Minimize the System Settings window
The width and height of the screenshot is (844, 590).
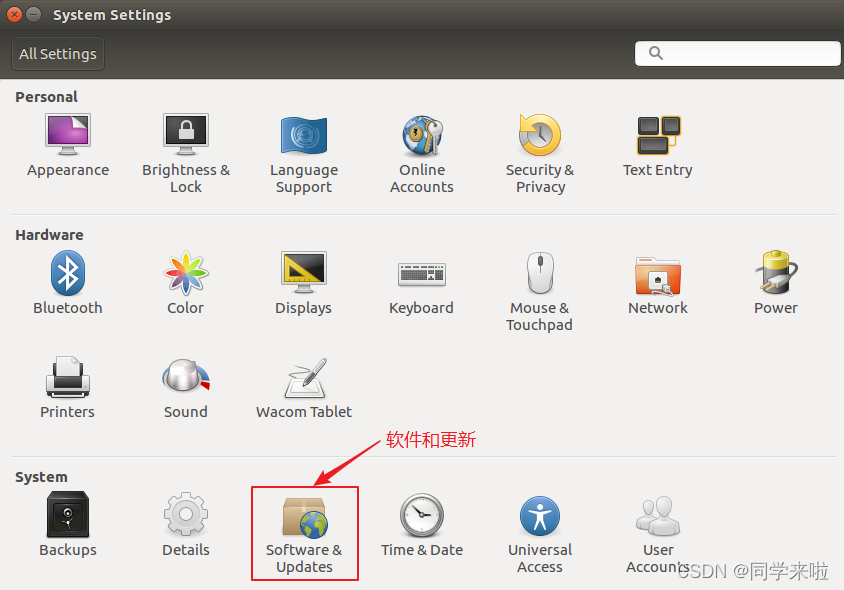point(34,15)
